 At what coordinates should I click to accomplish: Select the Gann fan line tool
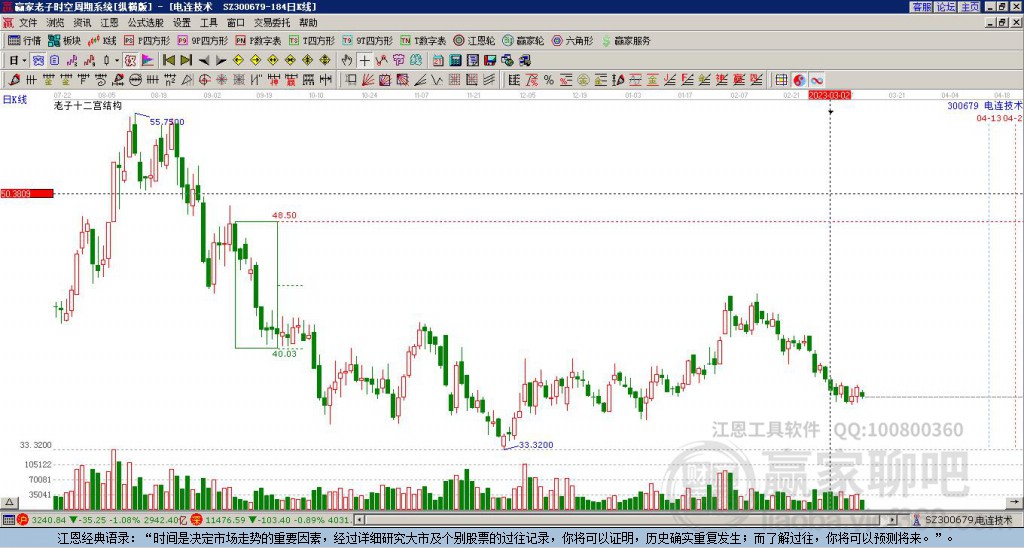coord(368,80)
